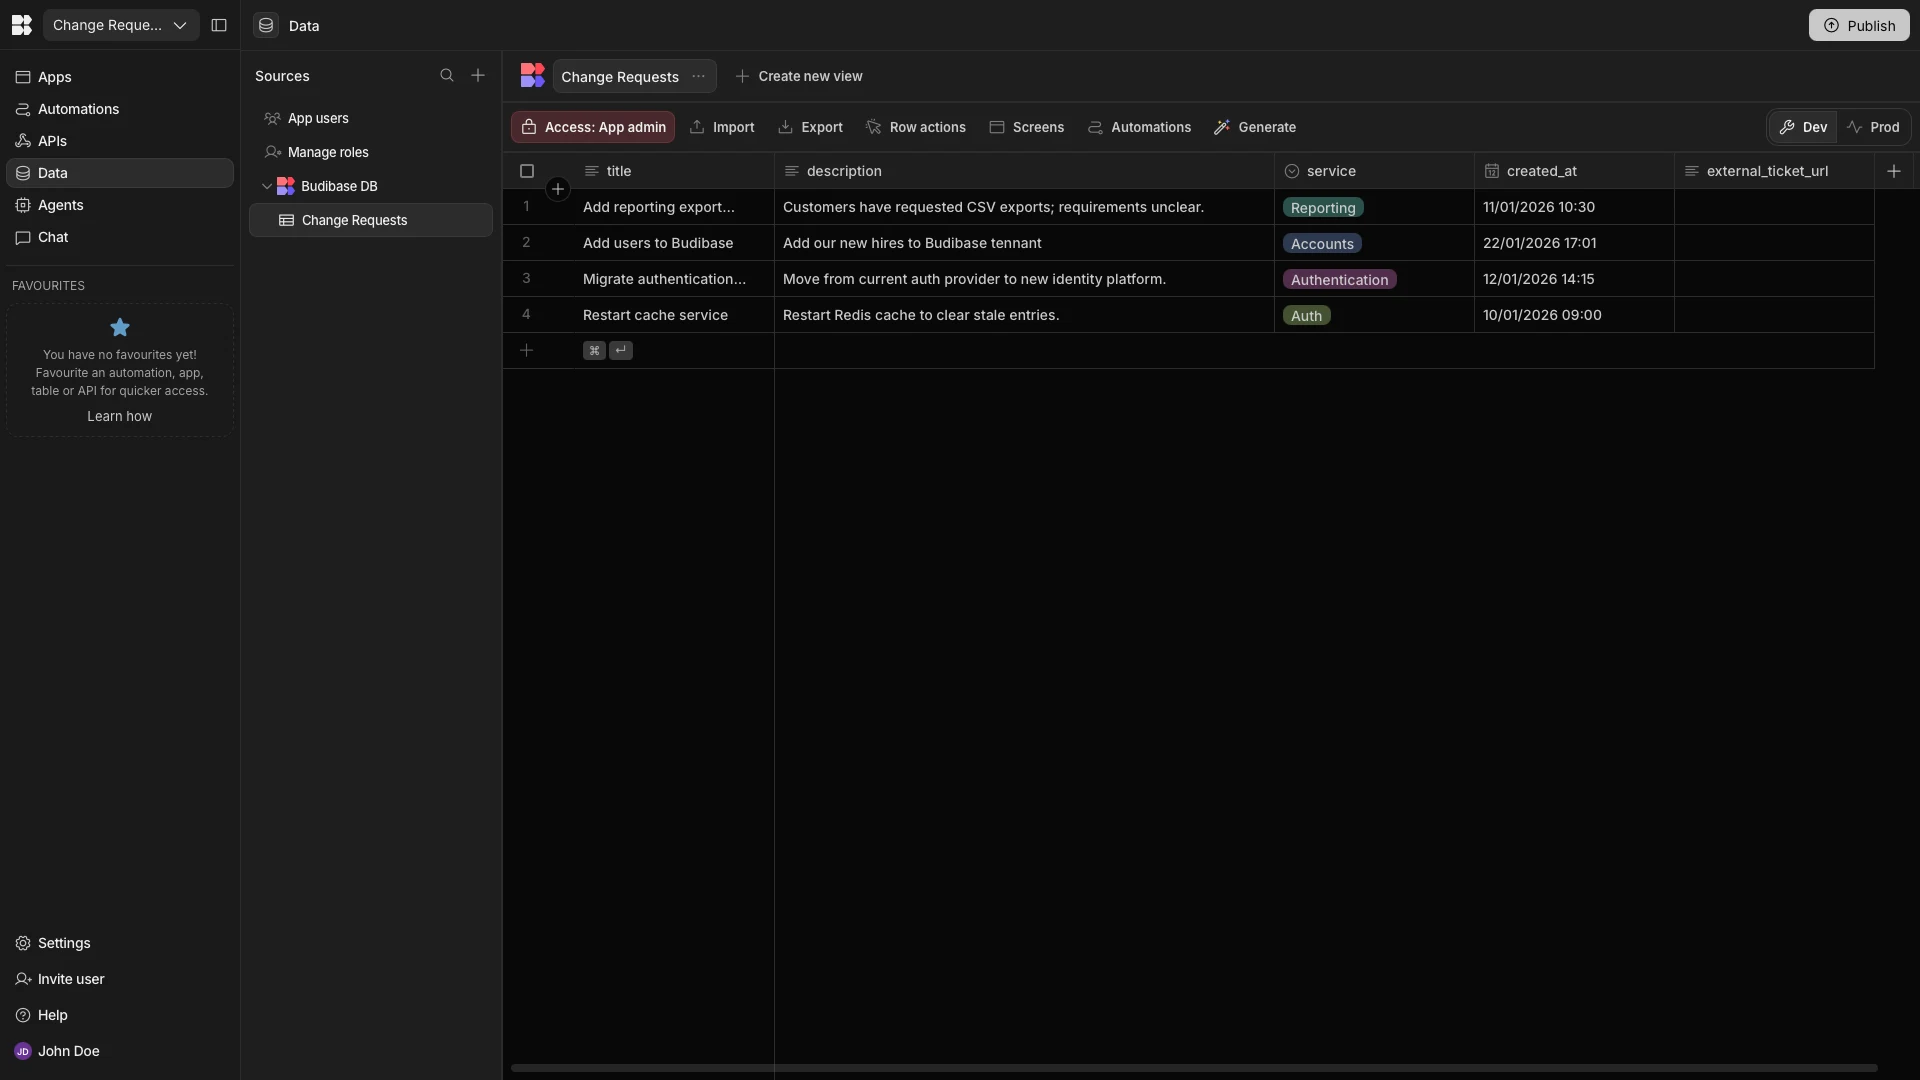Add a new source with plus icon
This screenshot has width=1920, height=1080.
tap(478, 76)
